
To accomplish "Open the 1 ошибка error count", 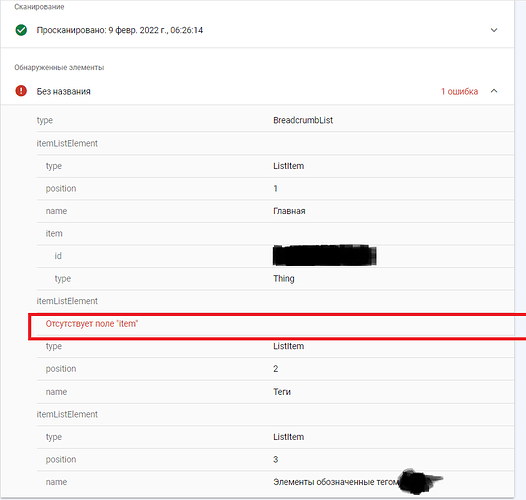I will [459, 91].
